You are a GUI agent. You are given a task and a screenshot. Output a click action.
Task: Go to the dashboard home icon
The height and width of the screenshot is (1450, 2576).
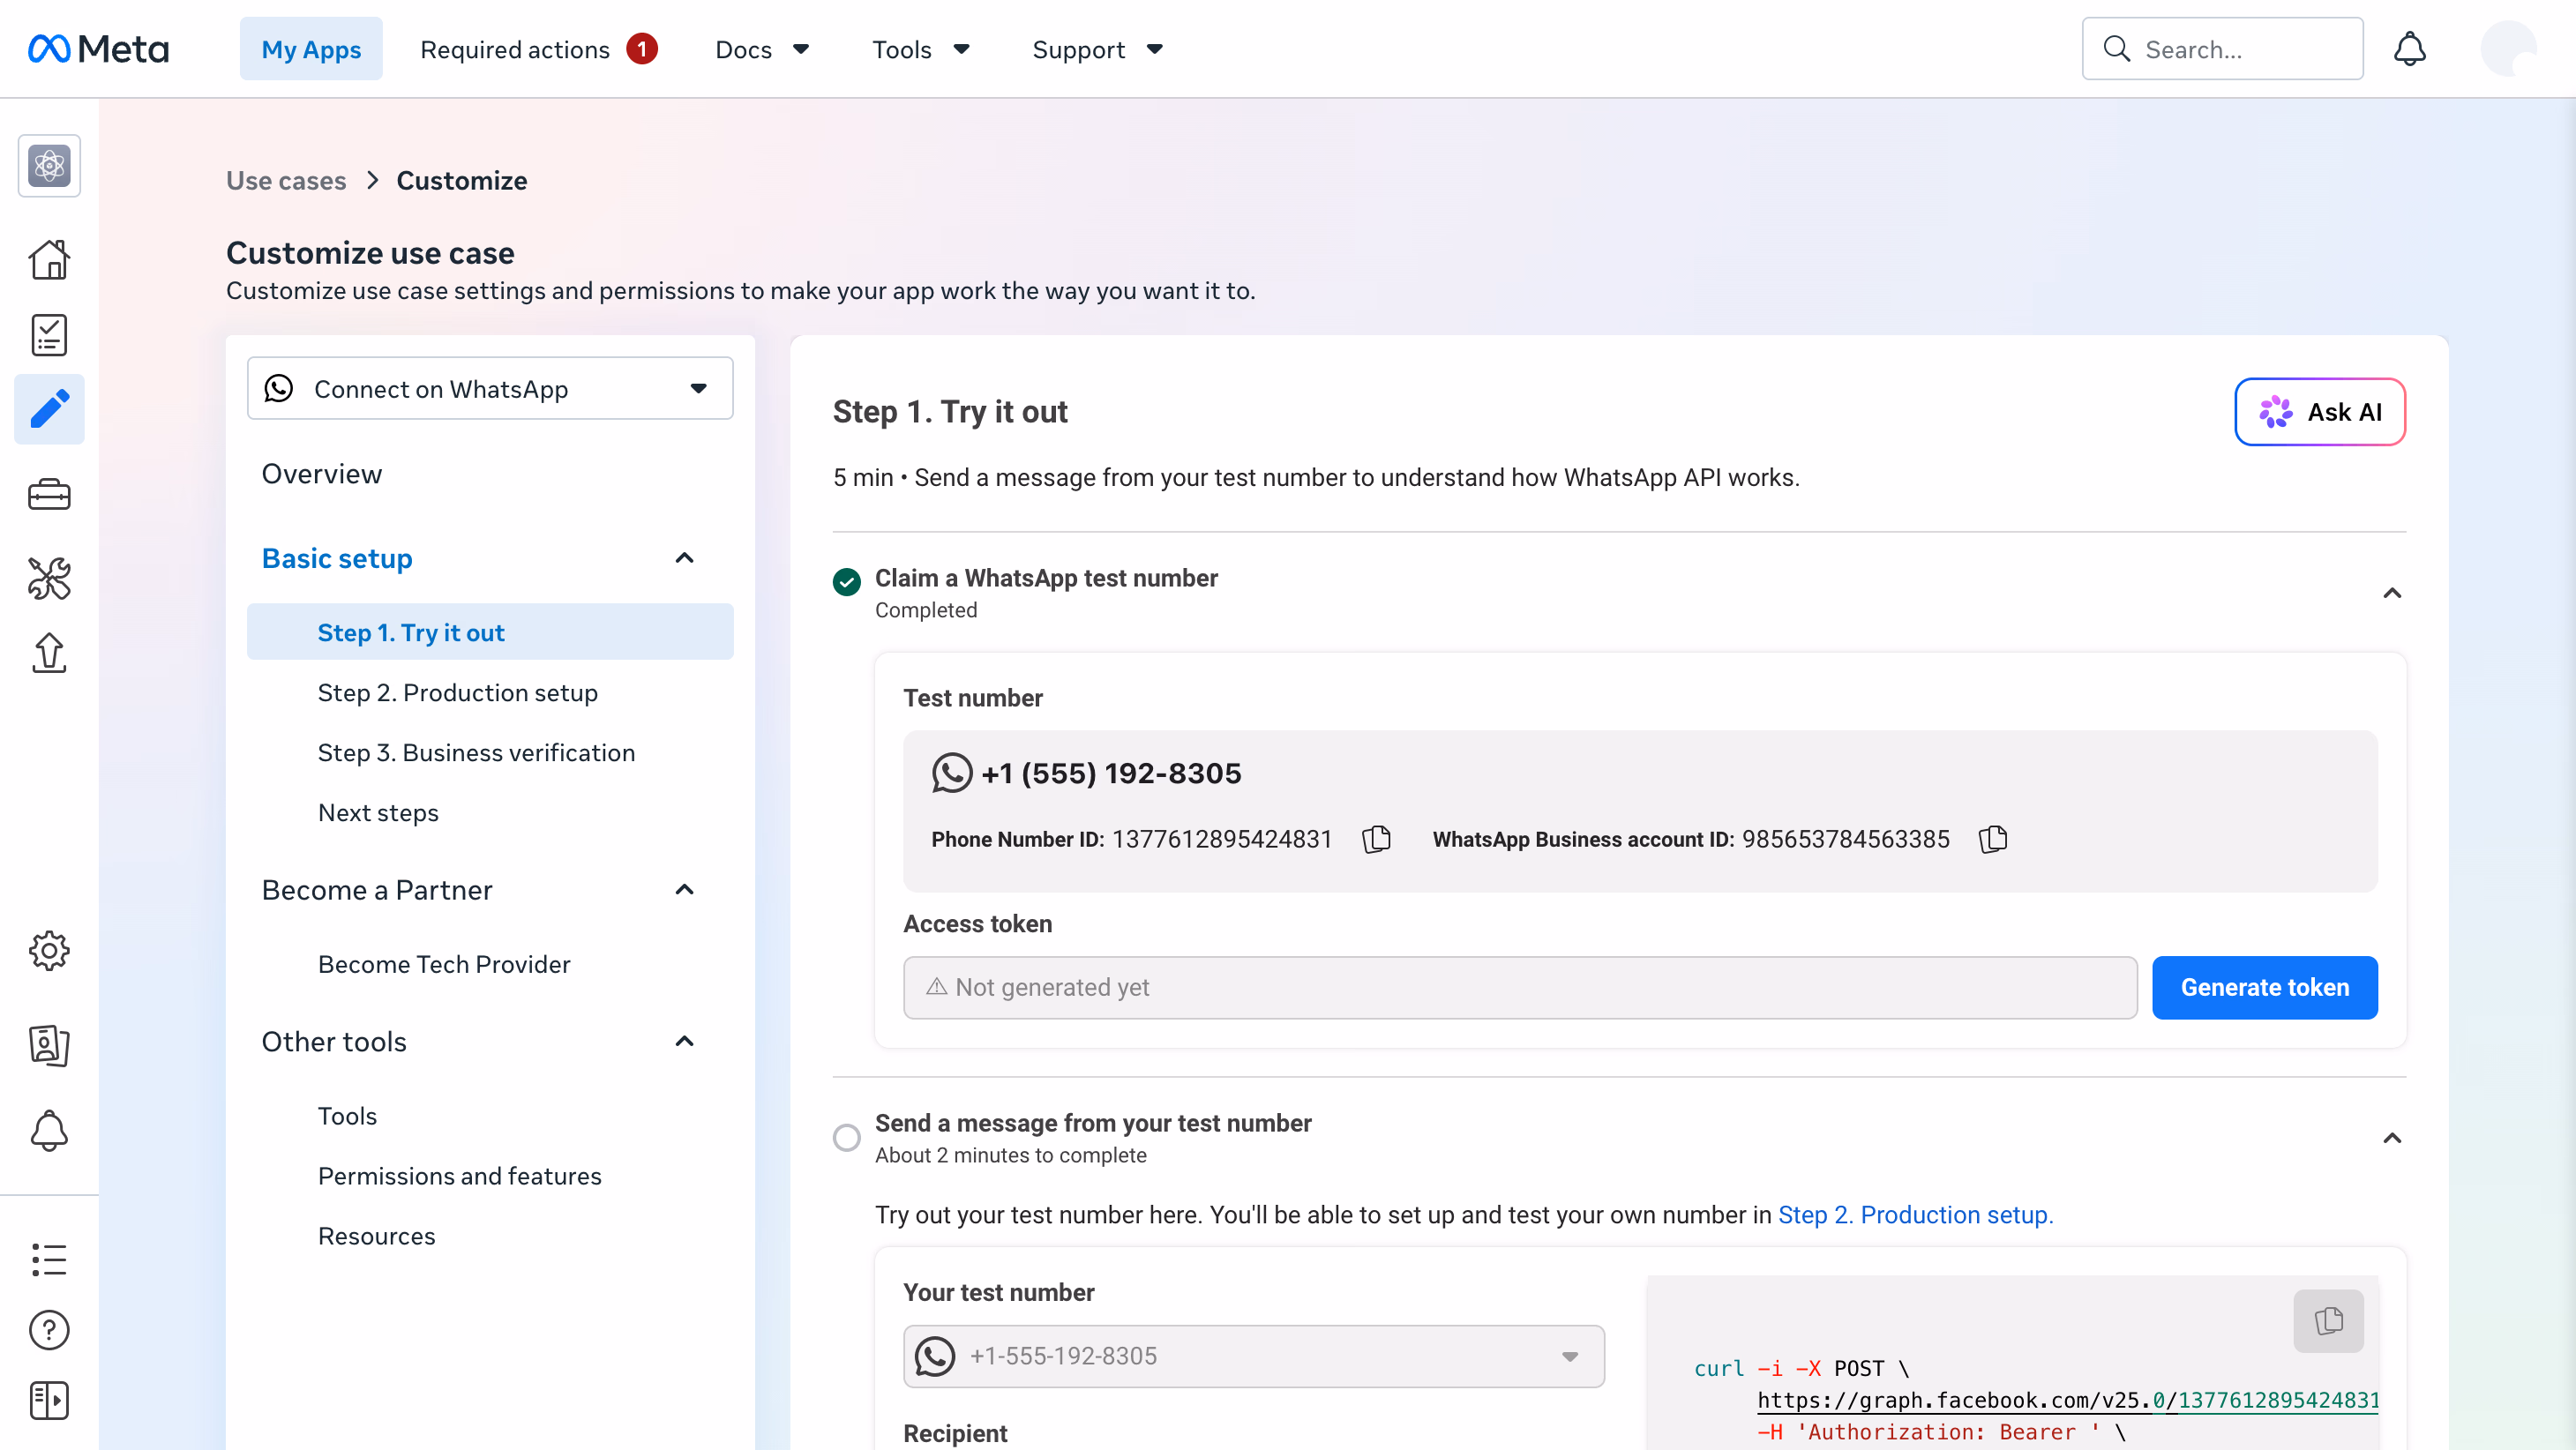click(x=49, y=259)
